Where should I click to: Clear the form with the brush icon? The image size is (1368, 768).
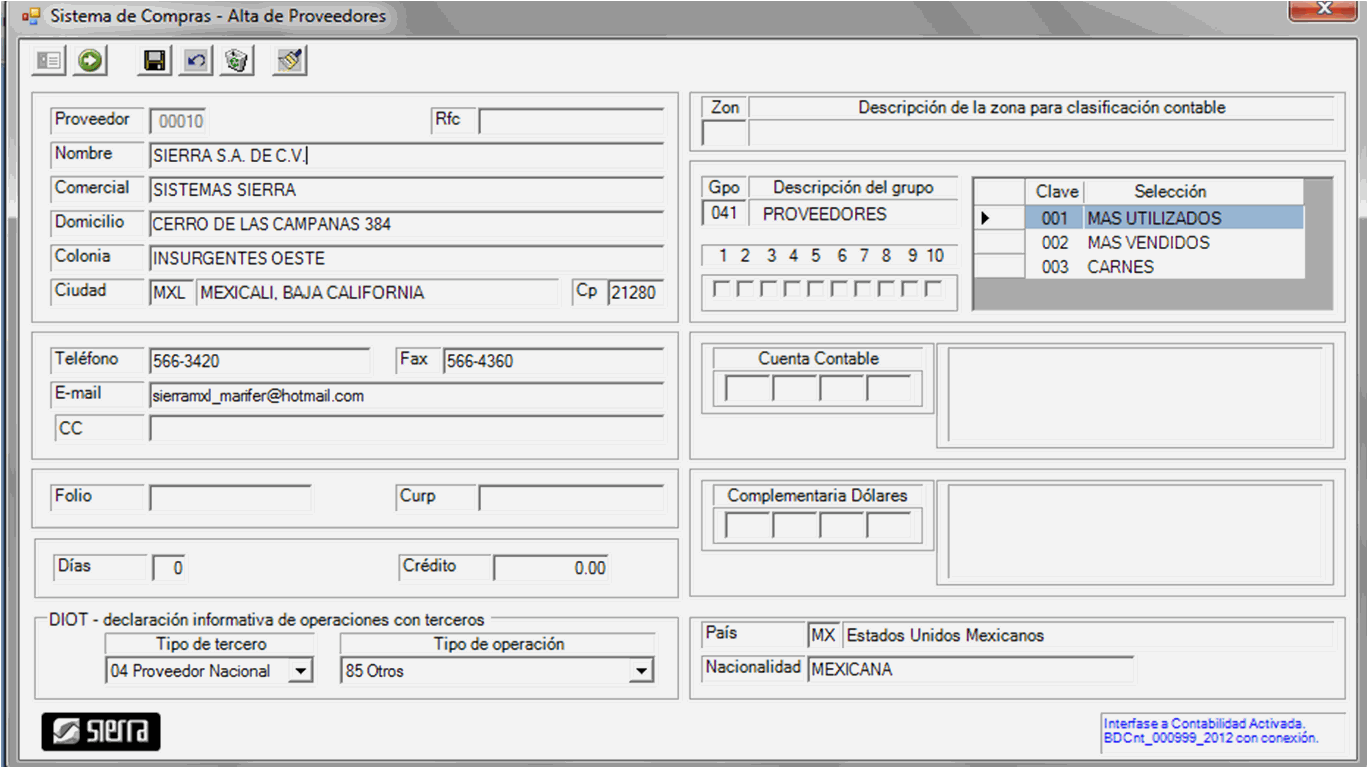point(290,61)
